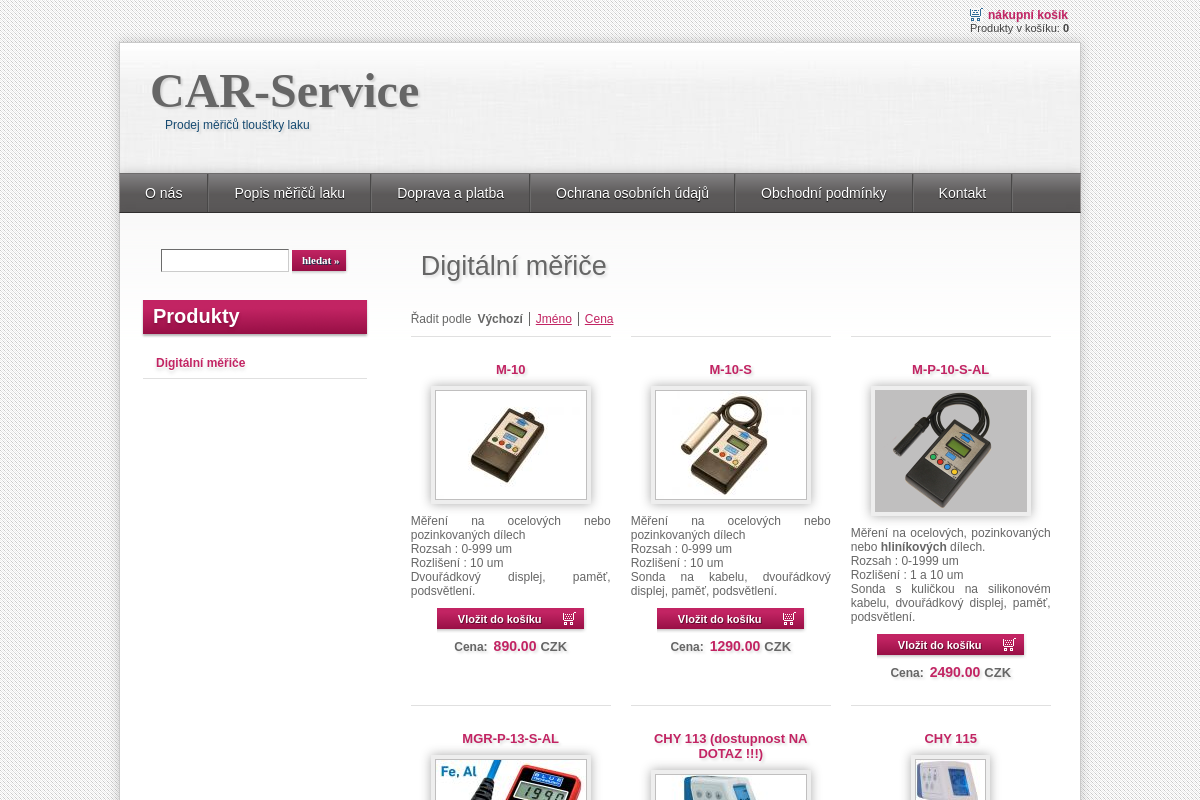Sort products by Cena
The image size is (1200, 800).
(598, 318)
